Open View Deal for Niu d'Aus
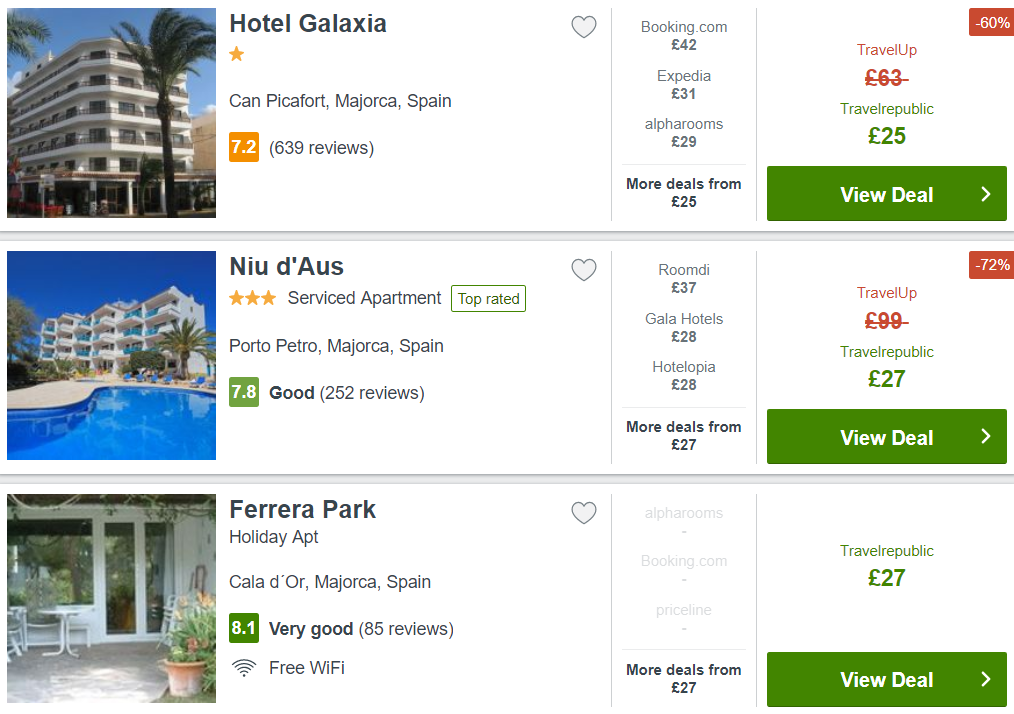 (x=887, y=437)
